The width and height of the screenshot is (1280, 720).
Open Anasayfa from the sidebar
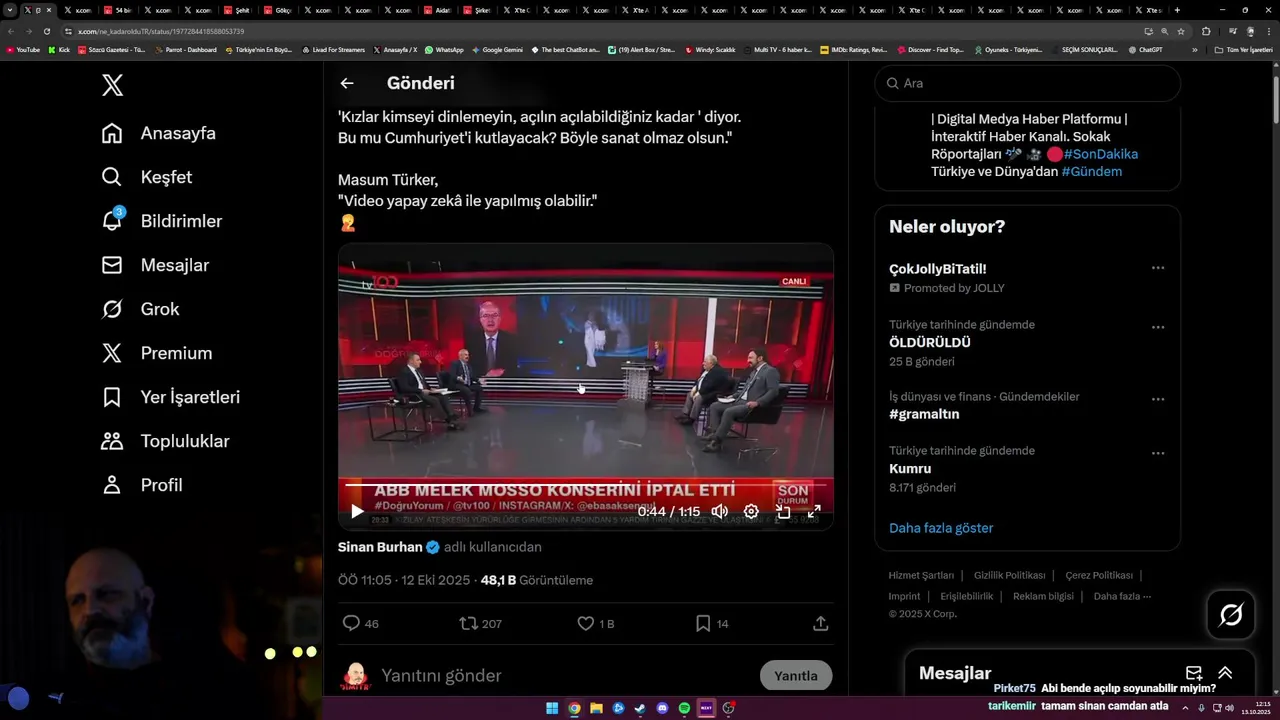[x=159, y=133]
